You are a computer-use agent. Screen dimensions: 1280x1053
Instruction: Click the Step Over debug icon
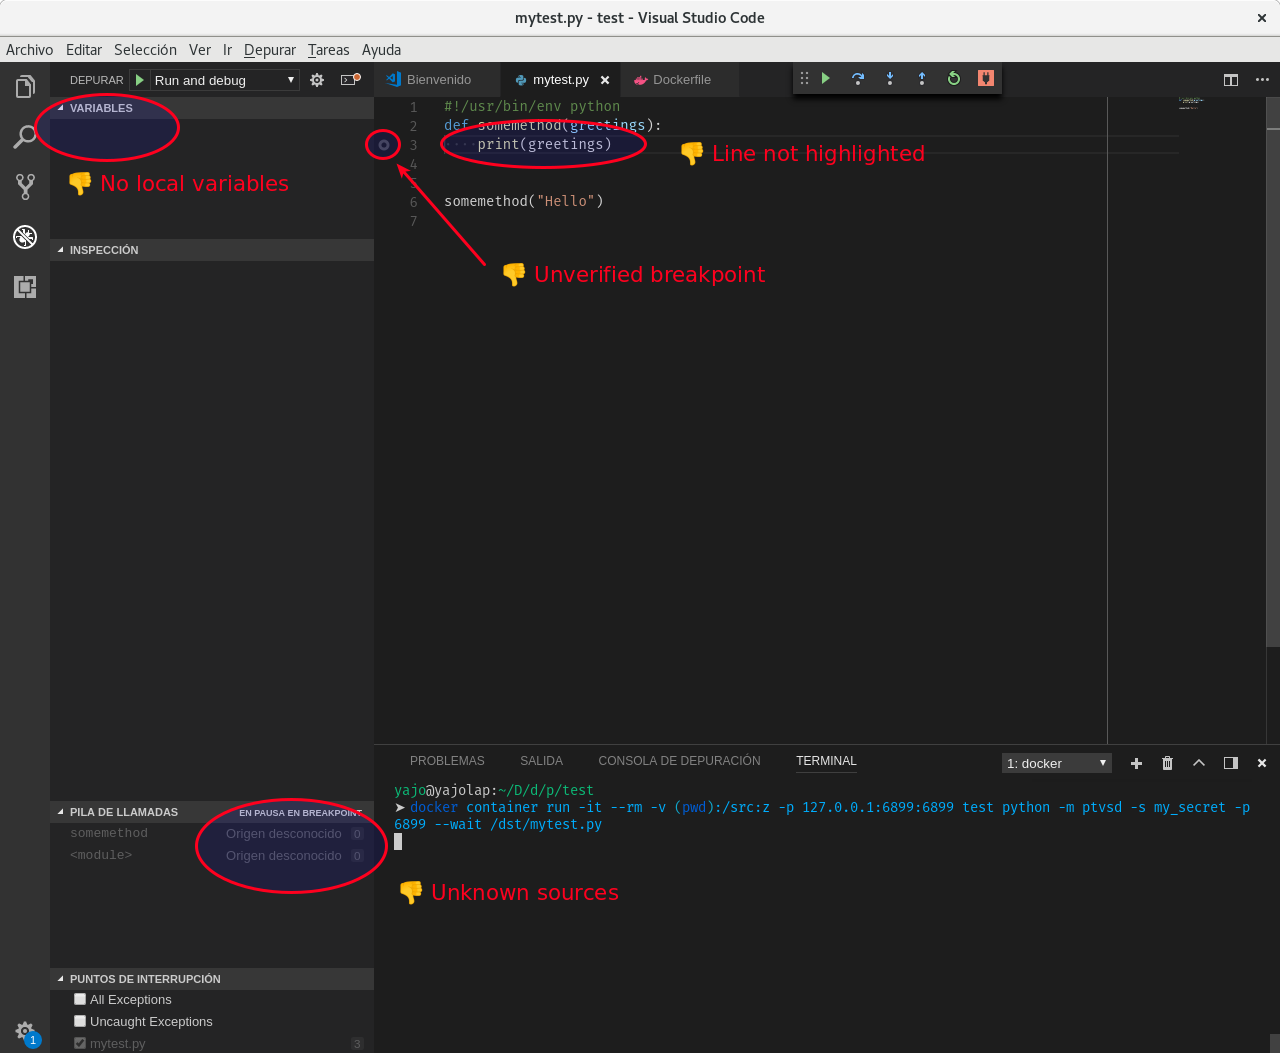[x=858, y=78]
